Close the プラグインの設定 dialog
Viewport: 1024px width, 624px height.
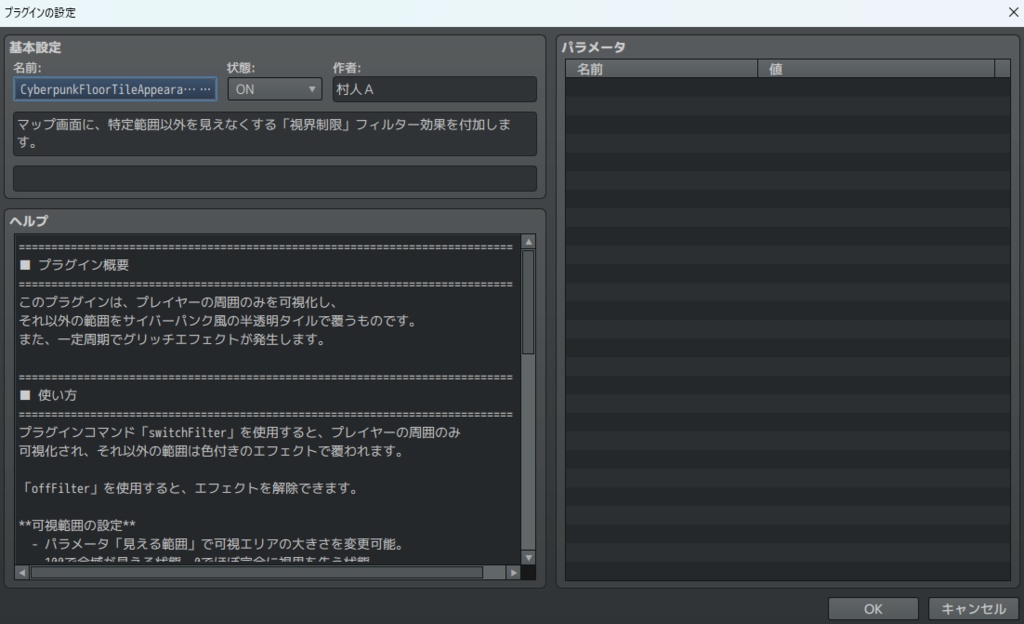[x=1012, y=12]
